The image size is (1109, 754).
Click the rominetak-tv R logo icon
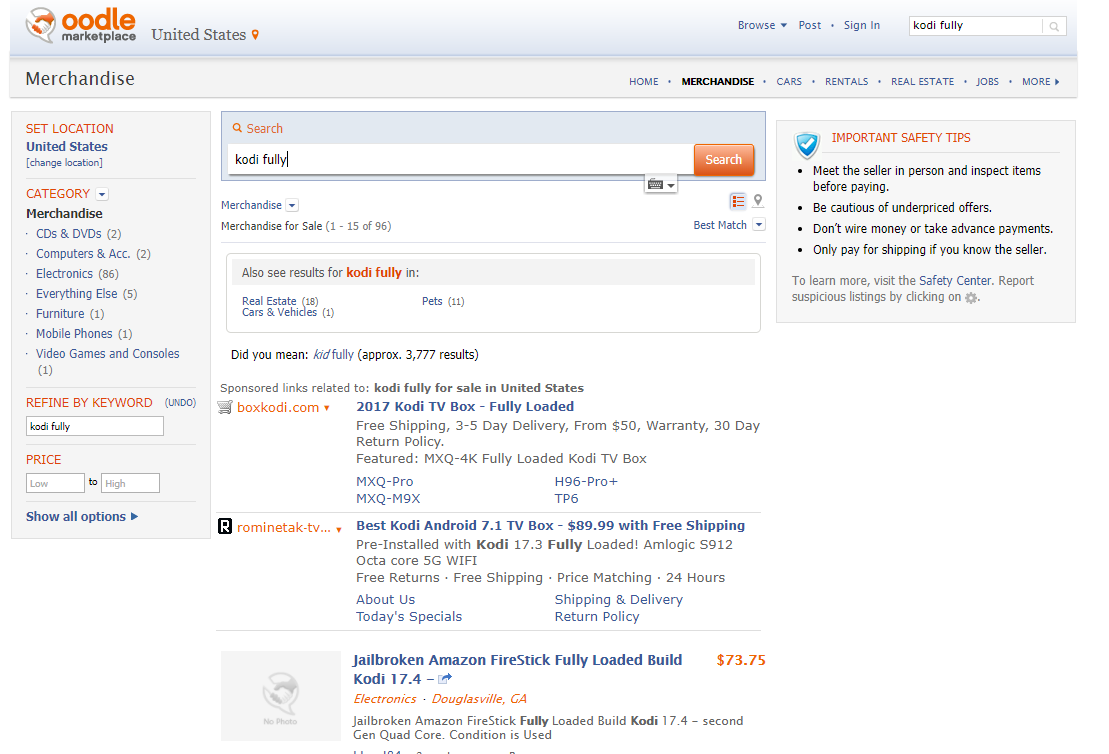[225, 526]
